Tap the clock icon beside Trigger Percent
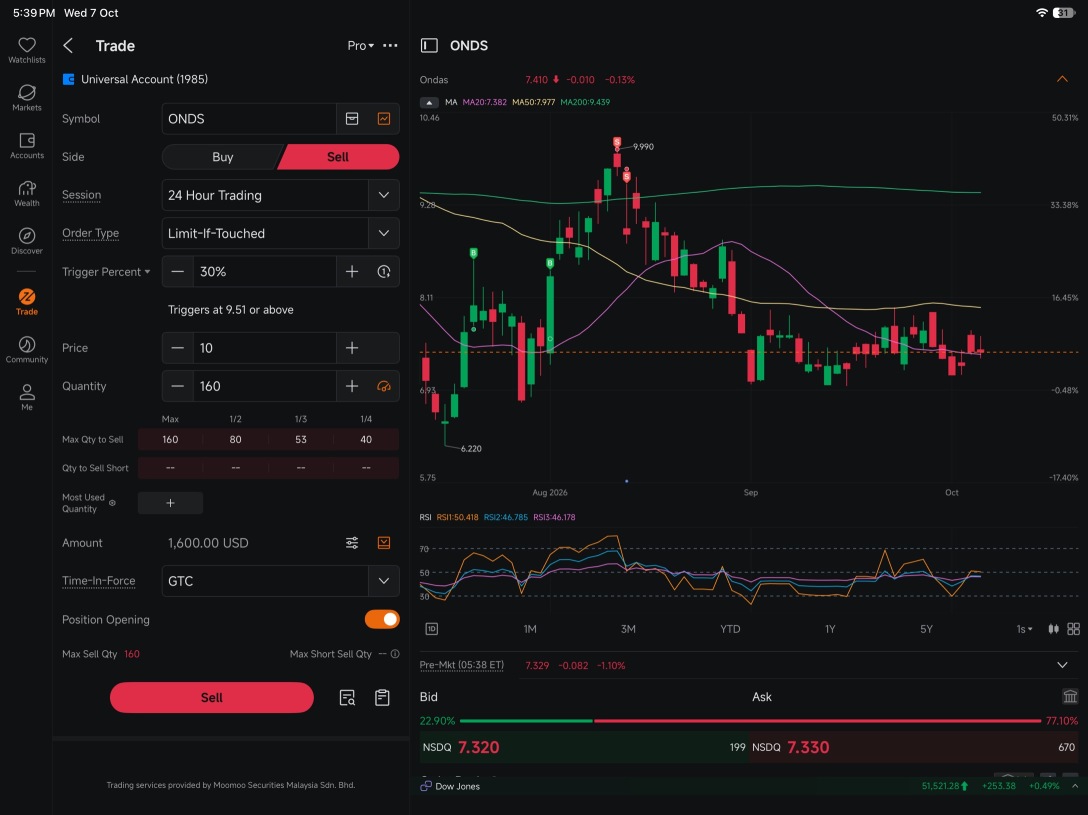The image size is (1088, 815). (384, 272)
